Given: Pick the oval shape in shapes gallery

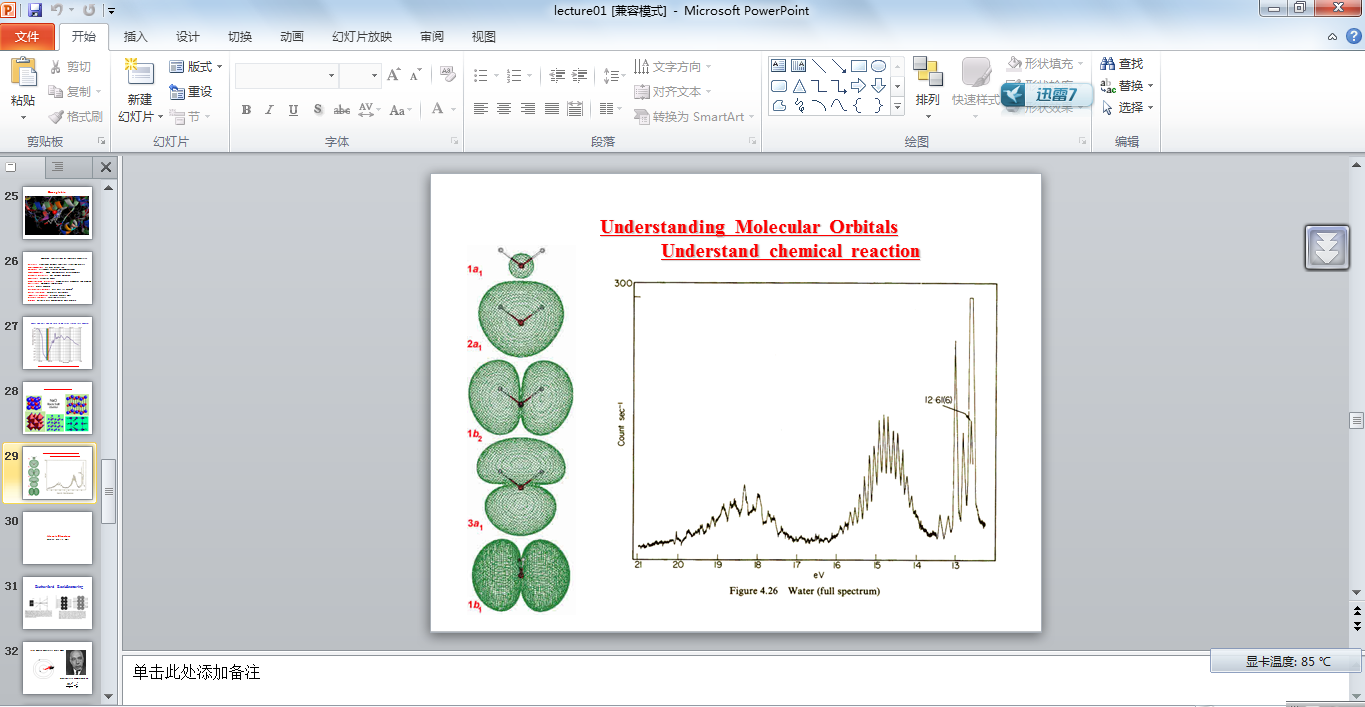Looking at the screenshot, I should coord(878,66).
